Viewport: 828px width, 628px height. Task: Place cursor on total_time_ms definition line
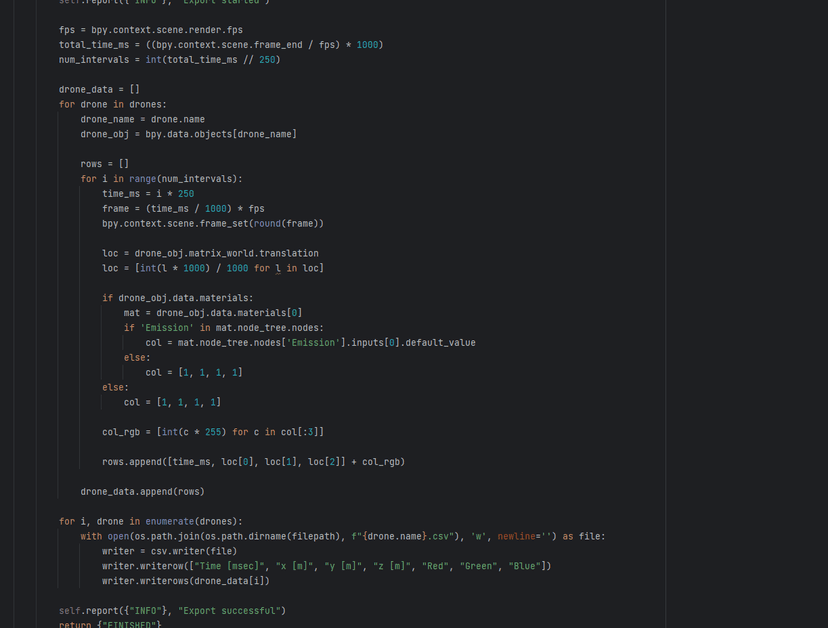pos(221,45)
